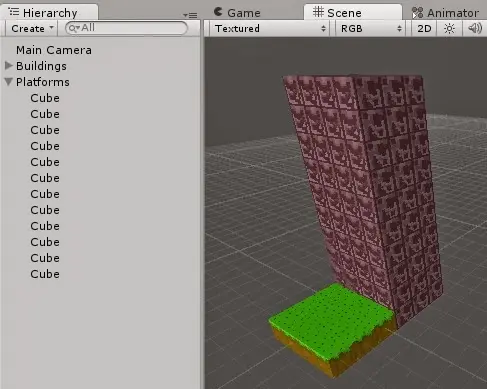Select Main Camera in Hierarchy
487x389 pixels.
tap(54, 50)
